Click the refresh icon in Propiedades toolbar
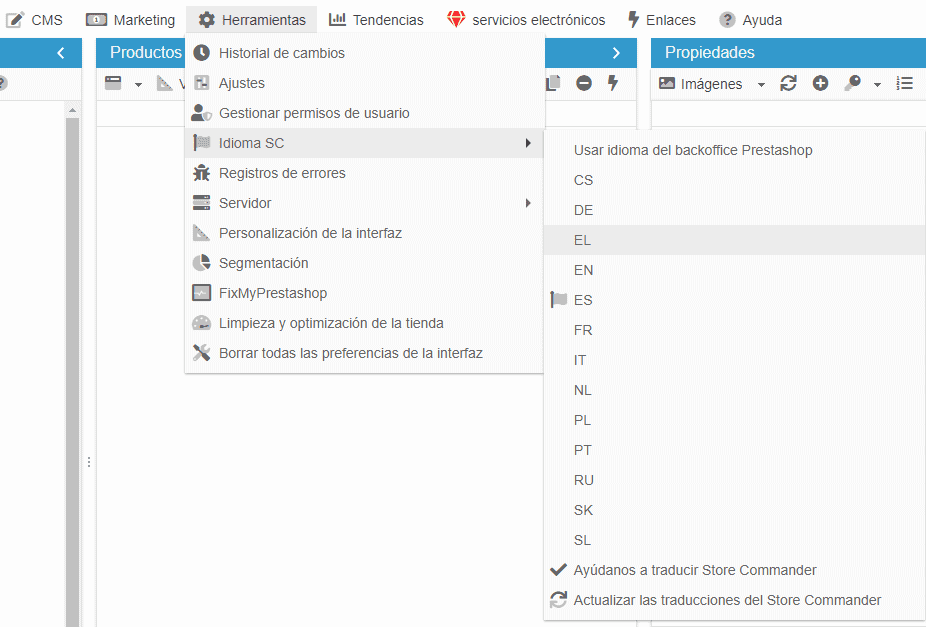 pos(788,84)
